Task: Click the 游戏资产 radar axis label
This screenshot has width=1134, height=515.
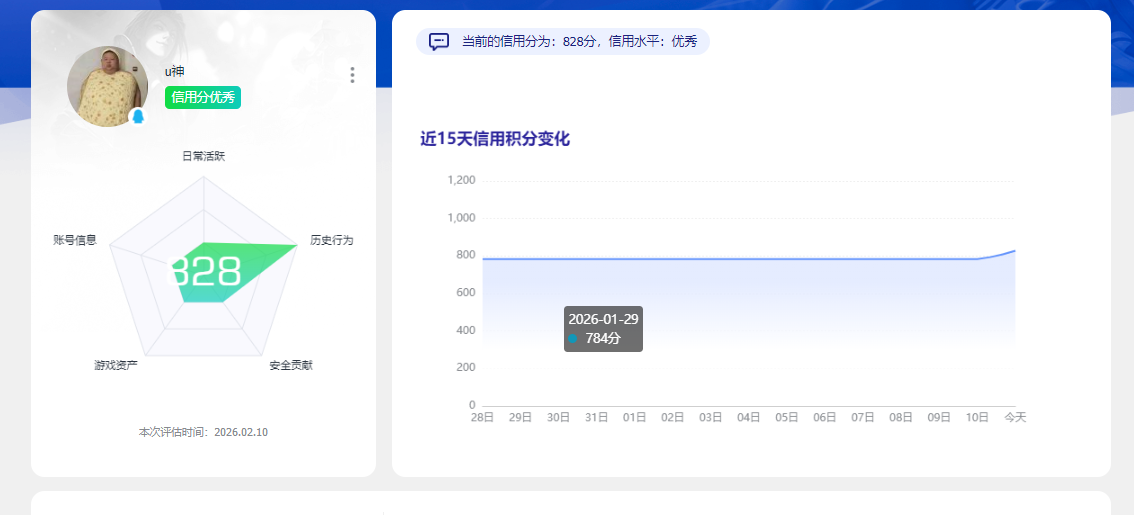Action: coord(116,365)
